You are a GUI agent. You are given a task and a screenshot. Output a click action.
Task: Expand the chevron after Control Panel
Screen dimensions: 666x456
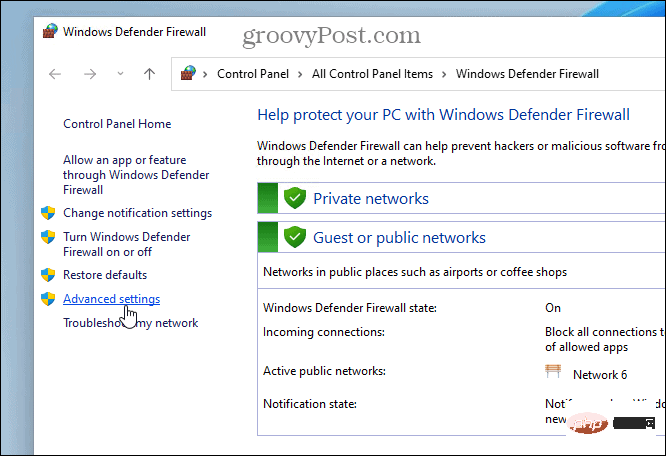point(300,74)
